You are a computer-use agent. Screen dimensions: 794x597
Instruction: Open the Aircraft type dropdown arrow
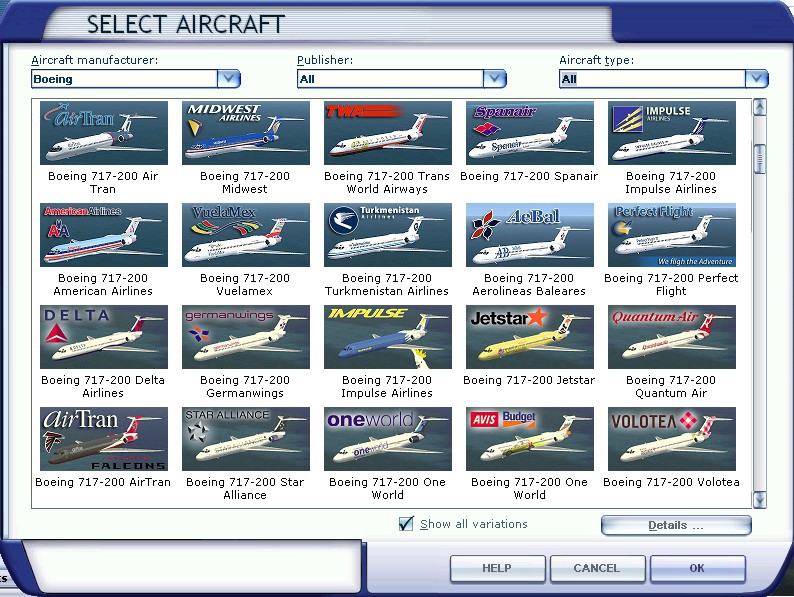(x=757, y=78)
